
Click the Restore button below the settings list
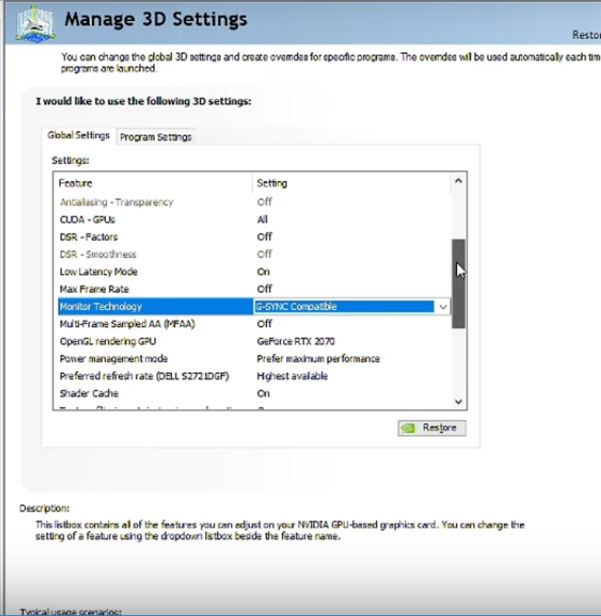[x=432, y=428]
